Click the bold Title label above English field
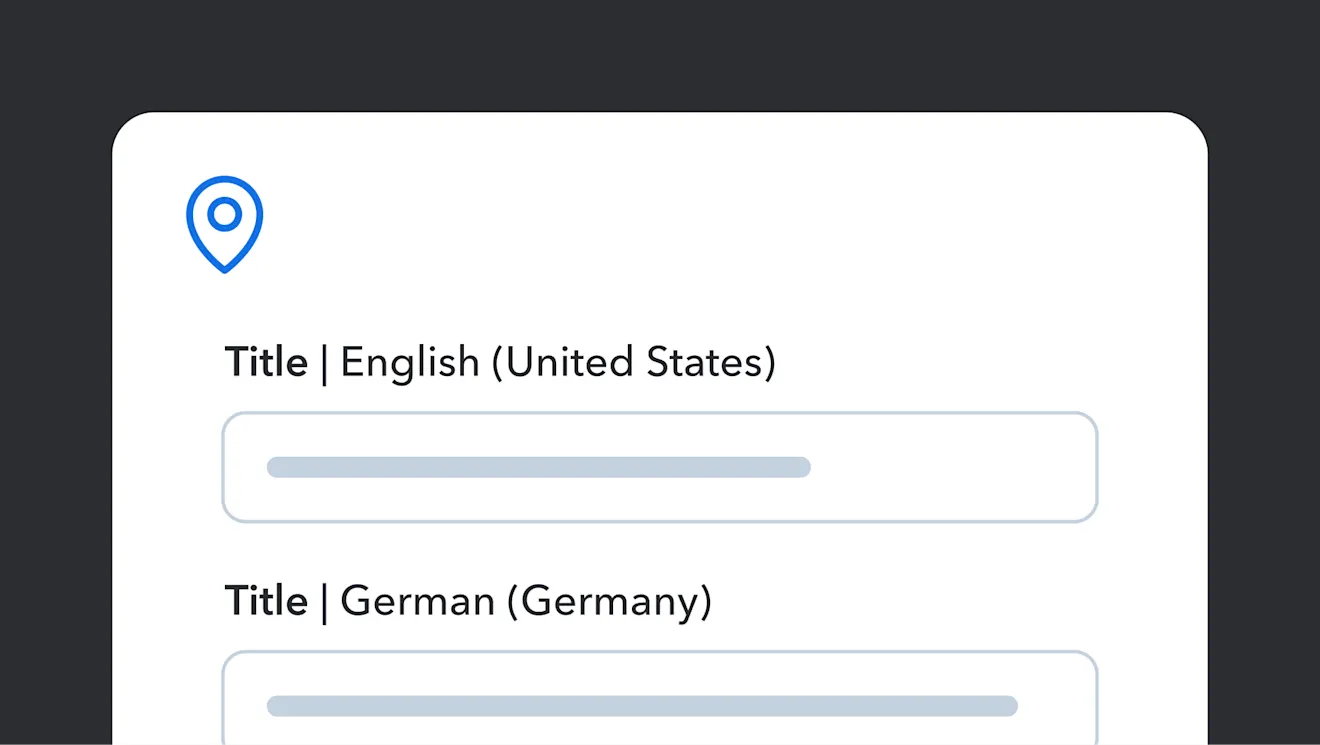The image size is (1320, 745). (x=266, y=362)
